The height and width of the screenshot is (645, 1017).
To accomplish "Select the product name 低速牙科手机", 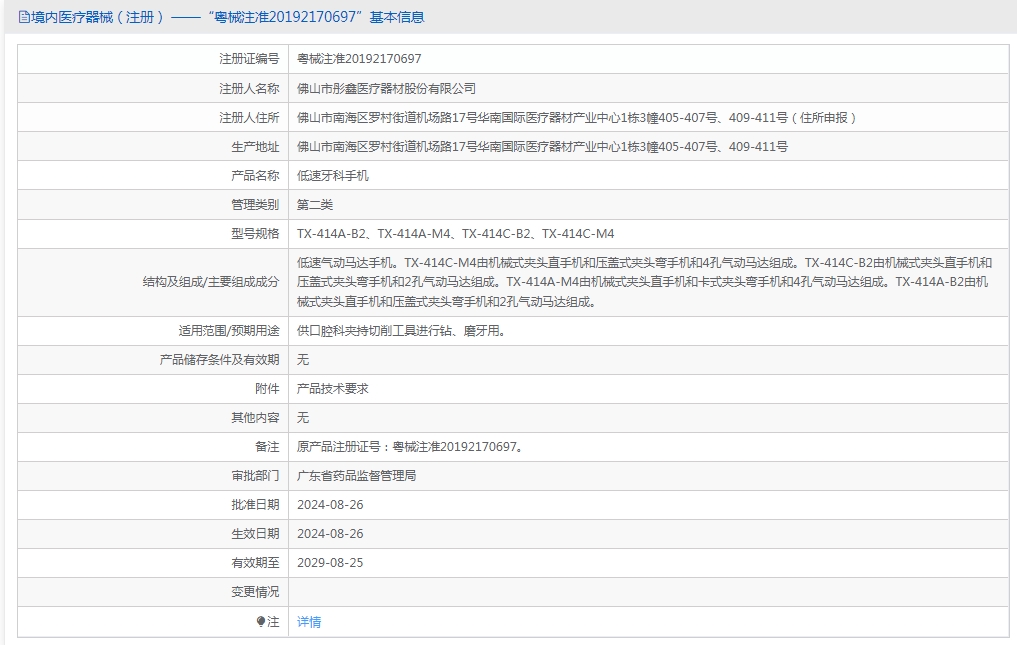I will [333, 175].
